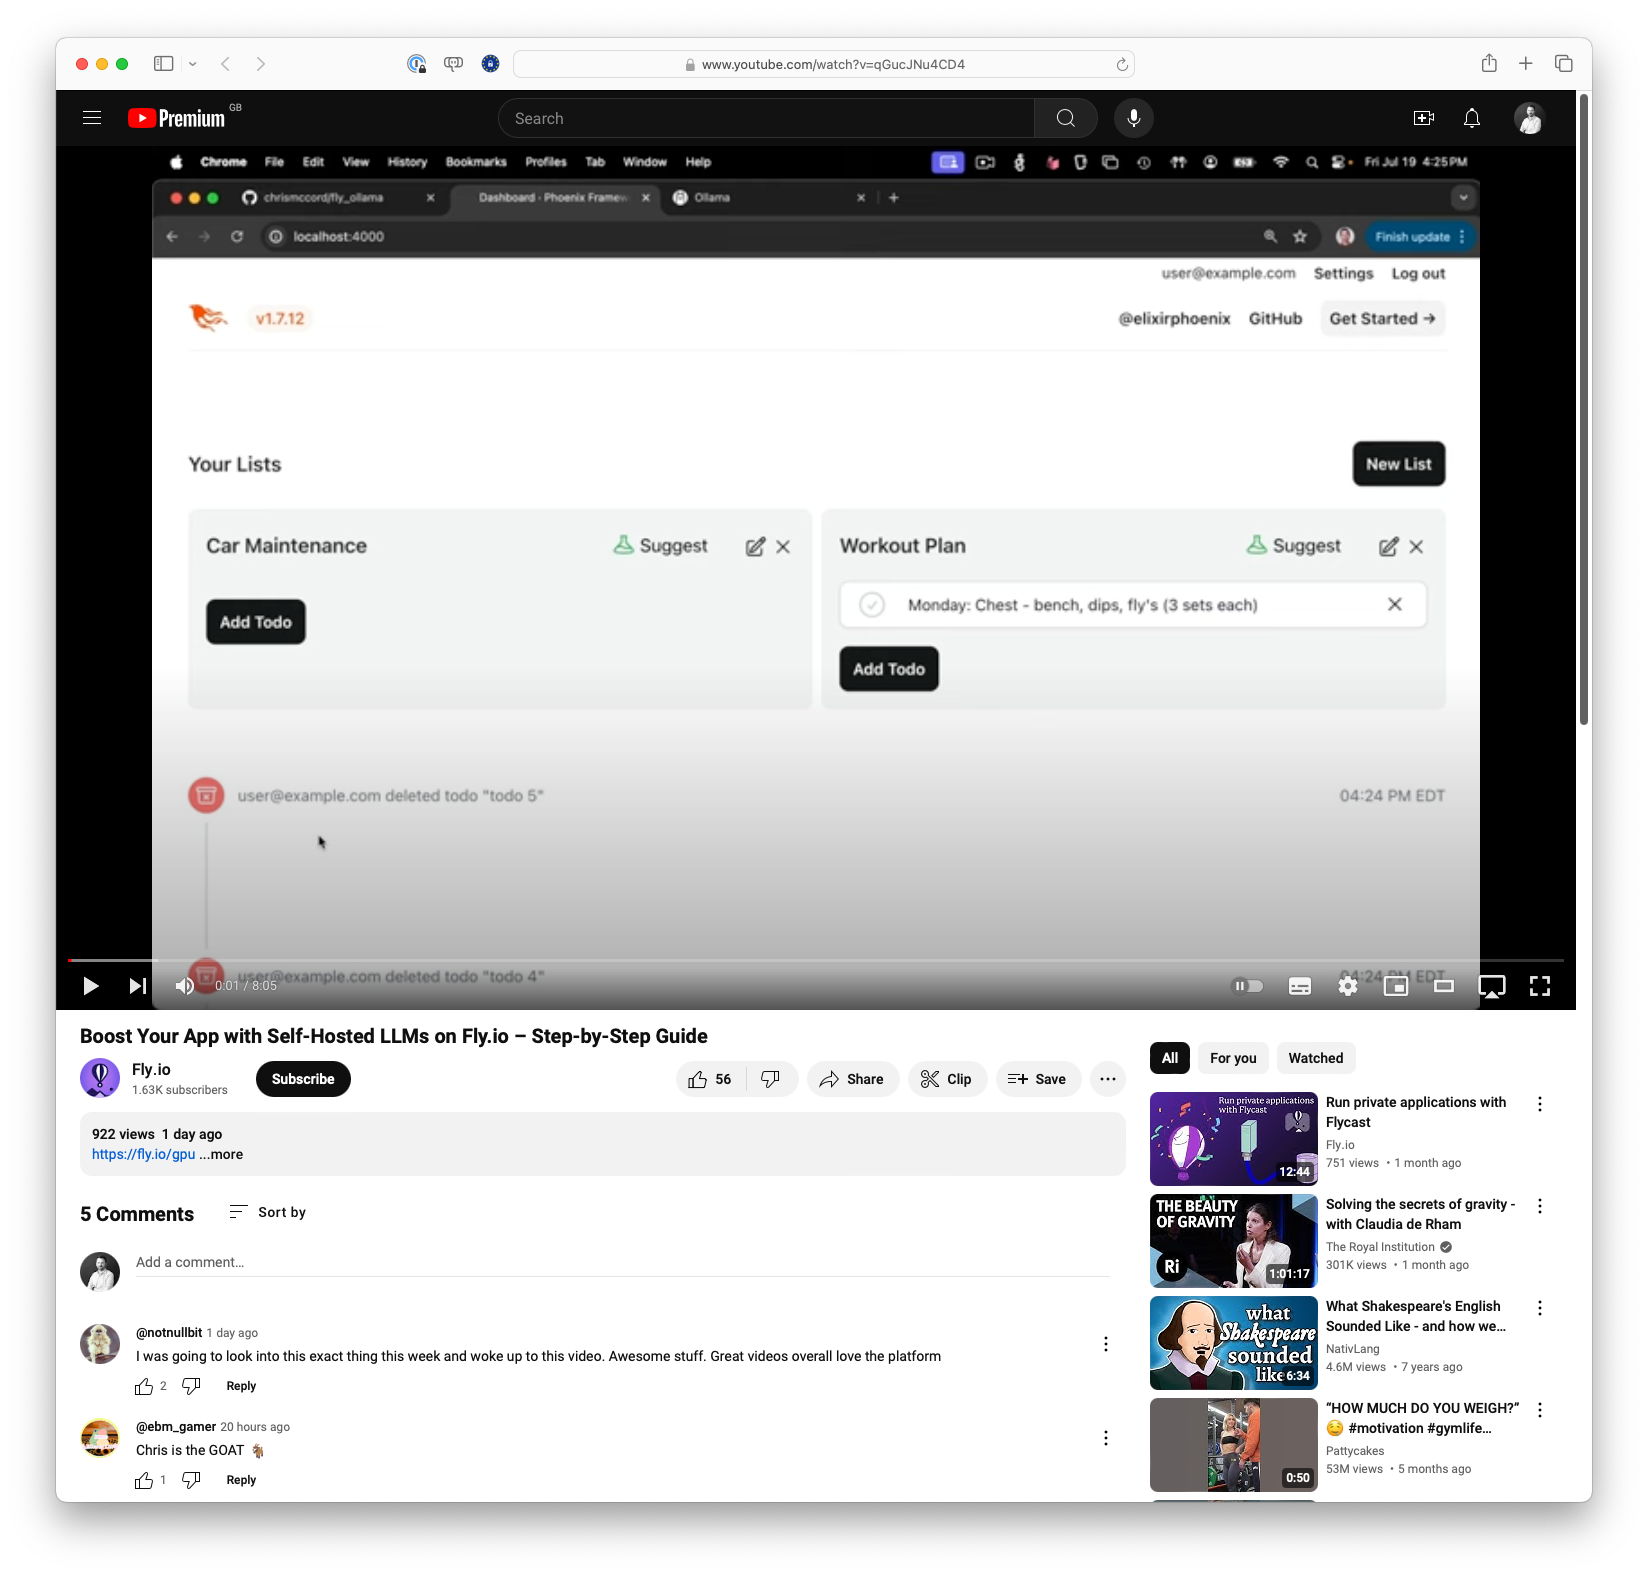The width and height of the screenshot is (1648, 1576).
Task: Dislike the video with the thumbs down
Action: click(771, 1079)
